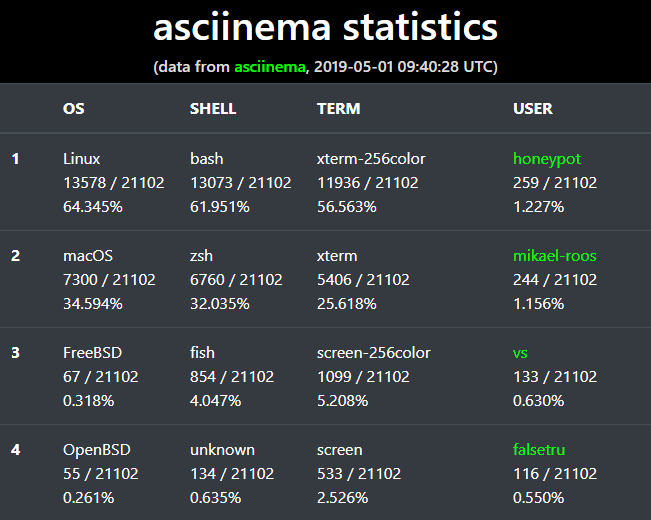Click the bash shell entry
651x520 pixels.
coord(207,159)
